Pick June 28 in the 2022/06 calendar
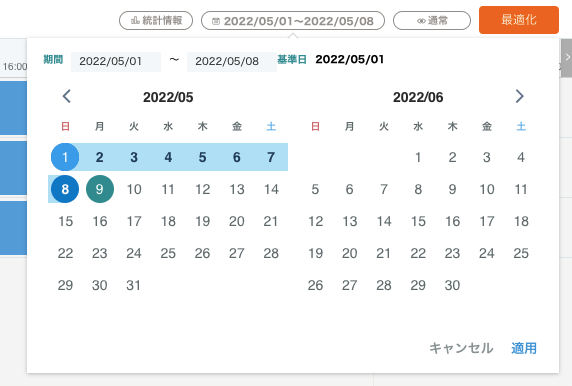The width and height of the screenshot is (572, 386). click(x=384, y=285)
